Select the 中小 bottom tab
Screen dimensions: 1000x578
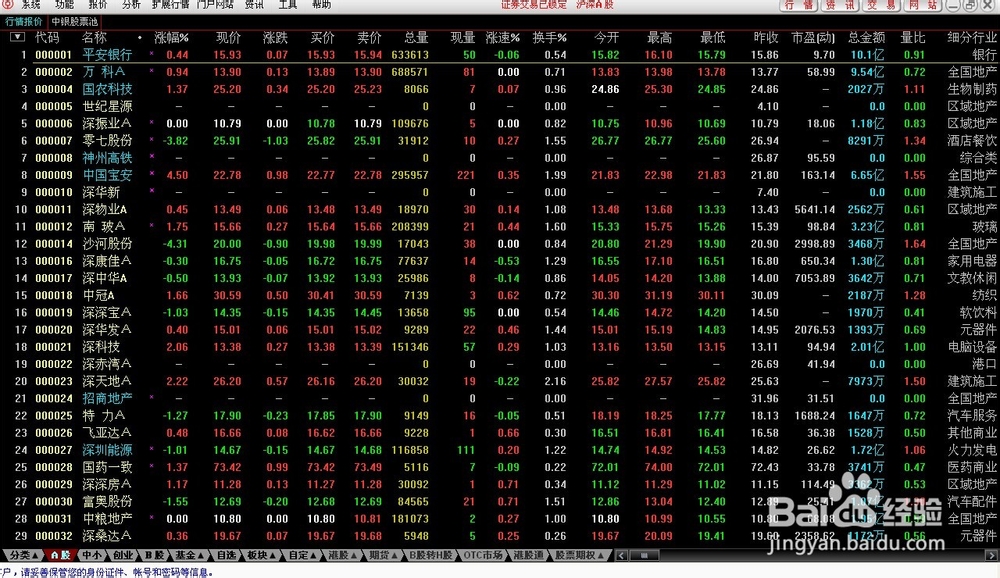[x=92, y=555]
